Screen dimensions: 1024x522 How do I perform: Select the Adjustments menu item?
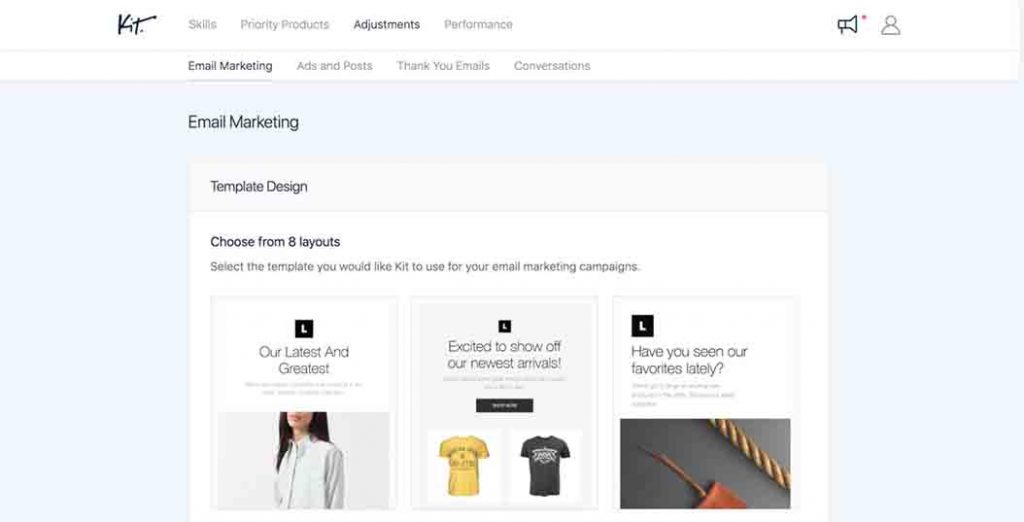click(387, 25)
